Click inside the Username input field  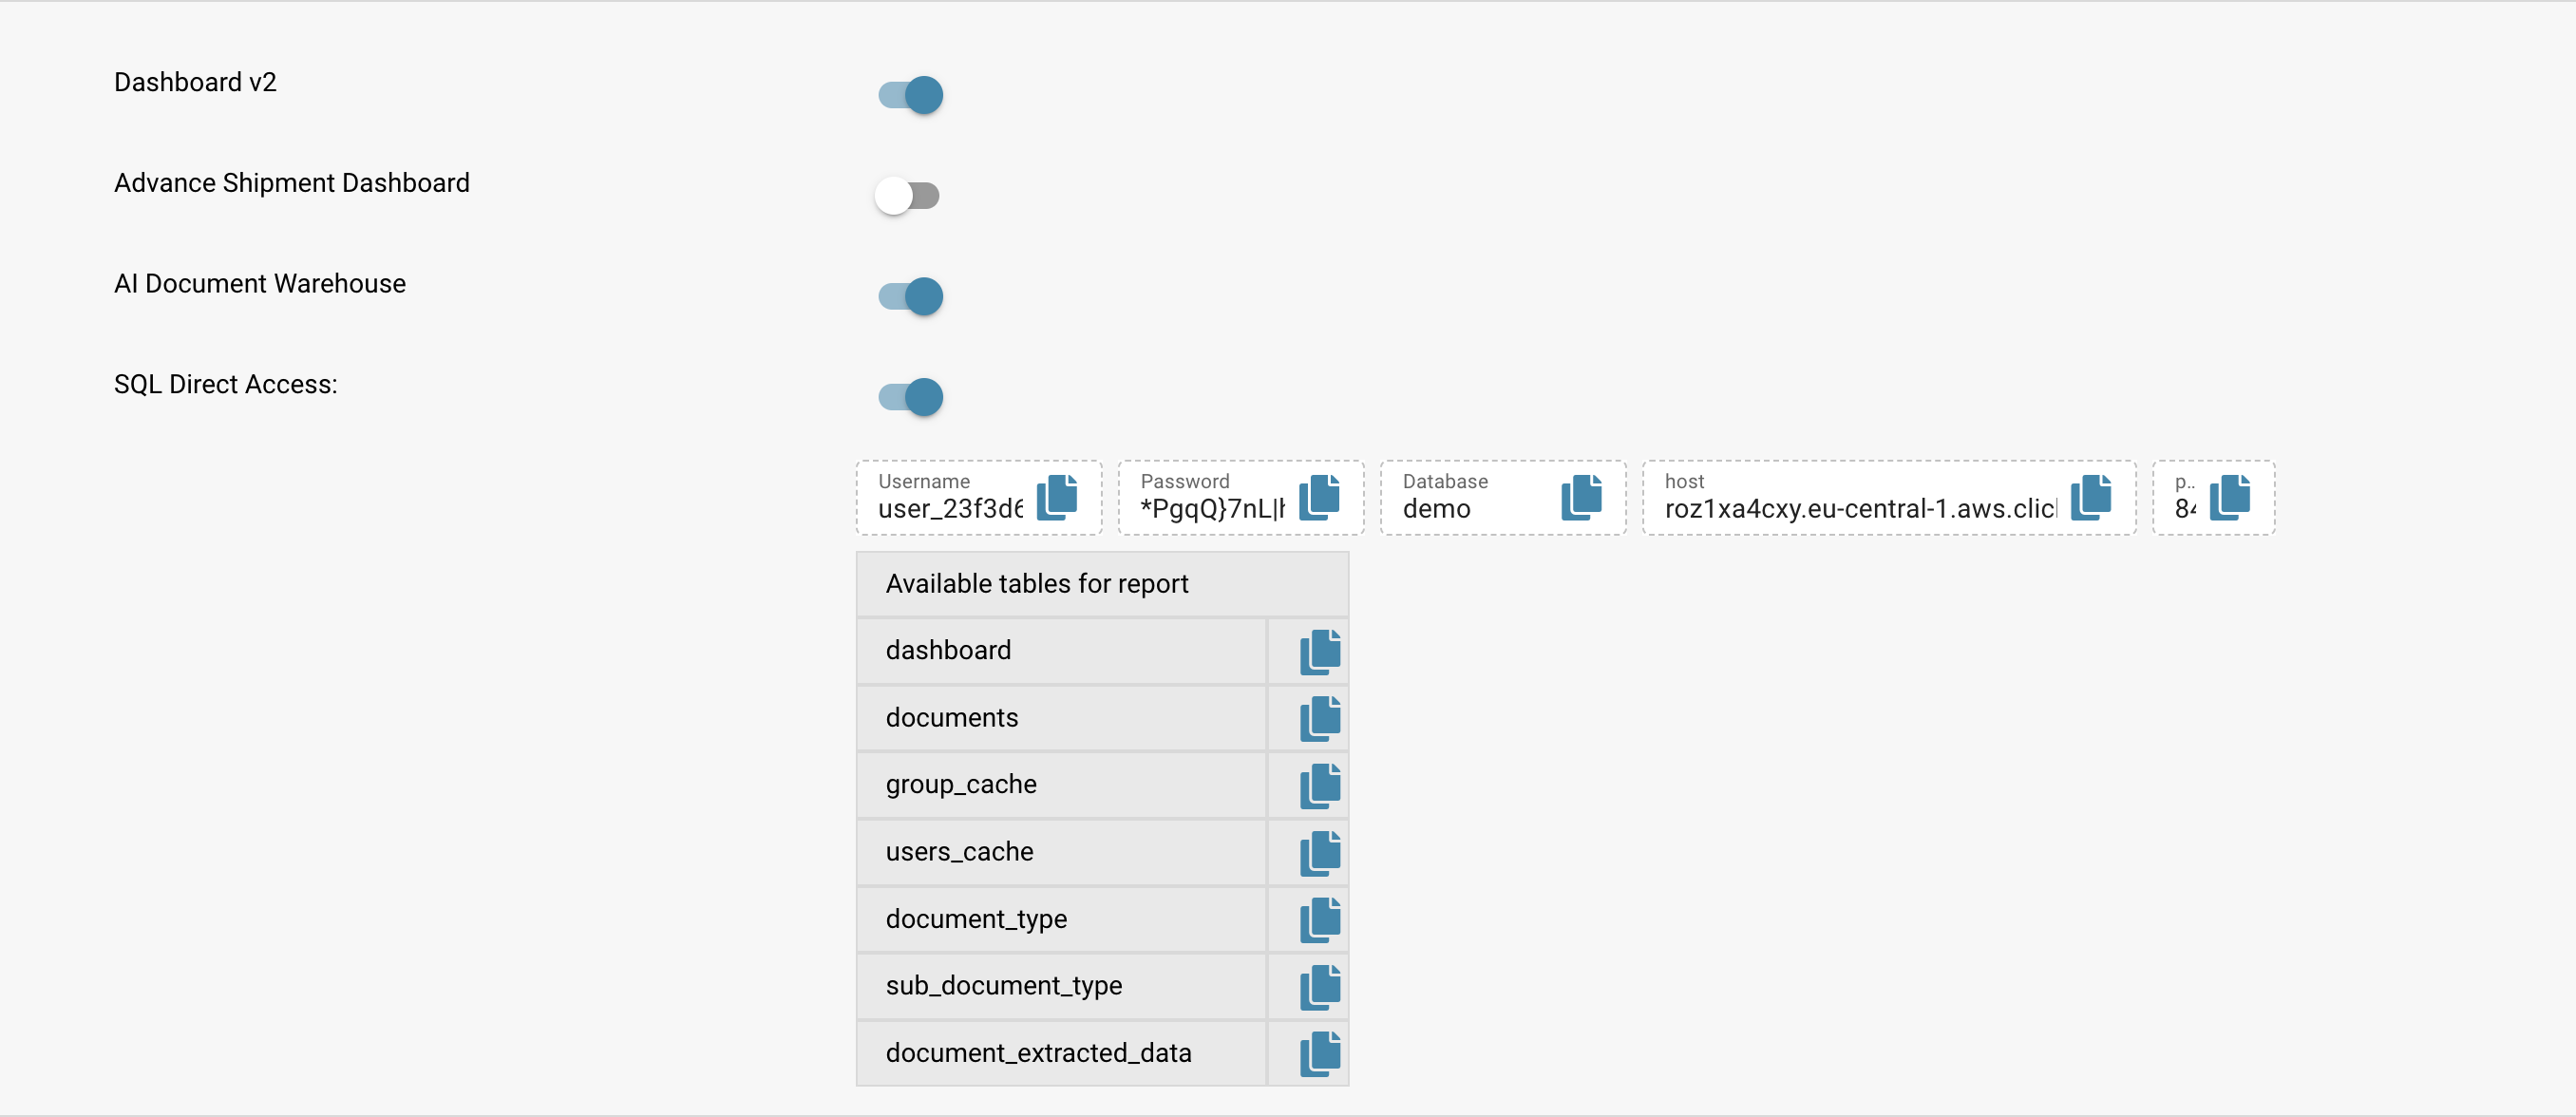950,508
